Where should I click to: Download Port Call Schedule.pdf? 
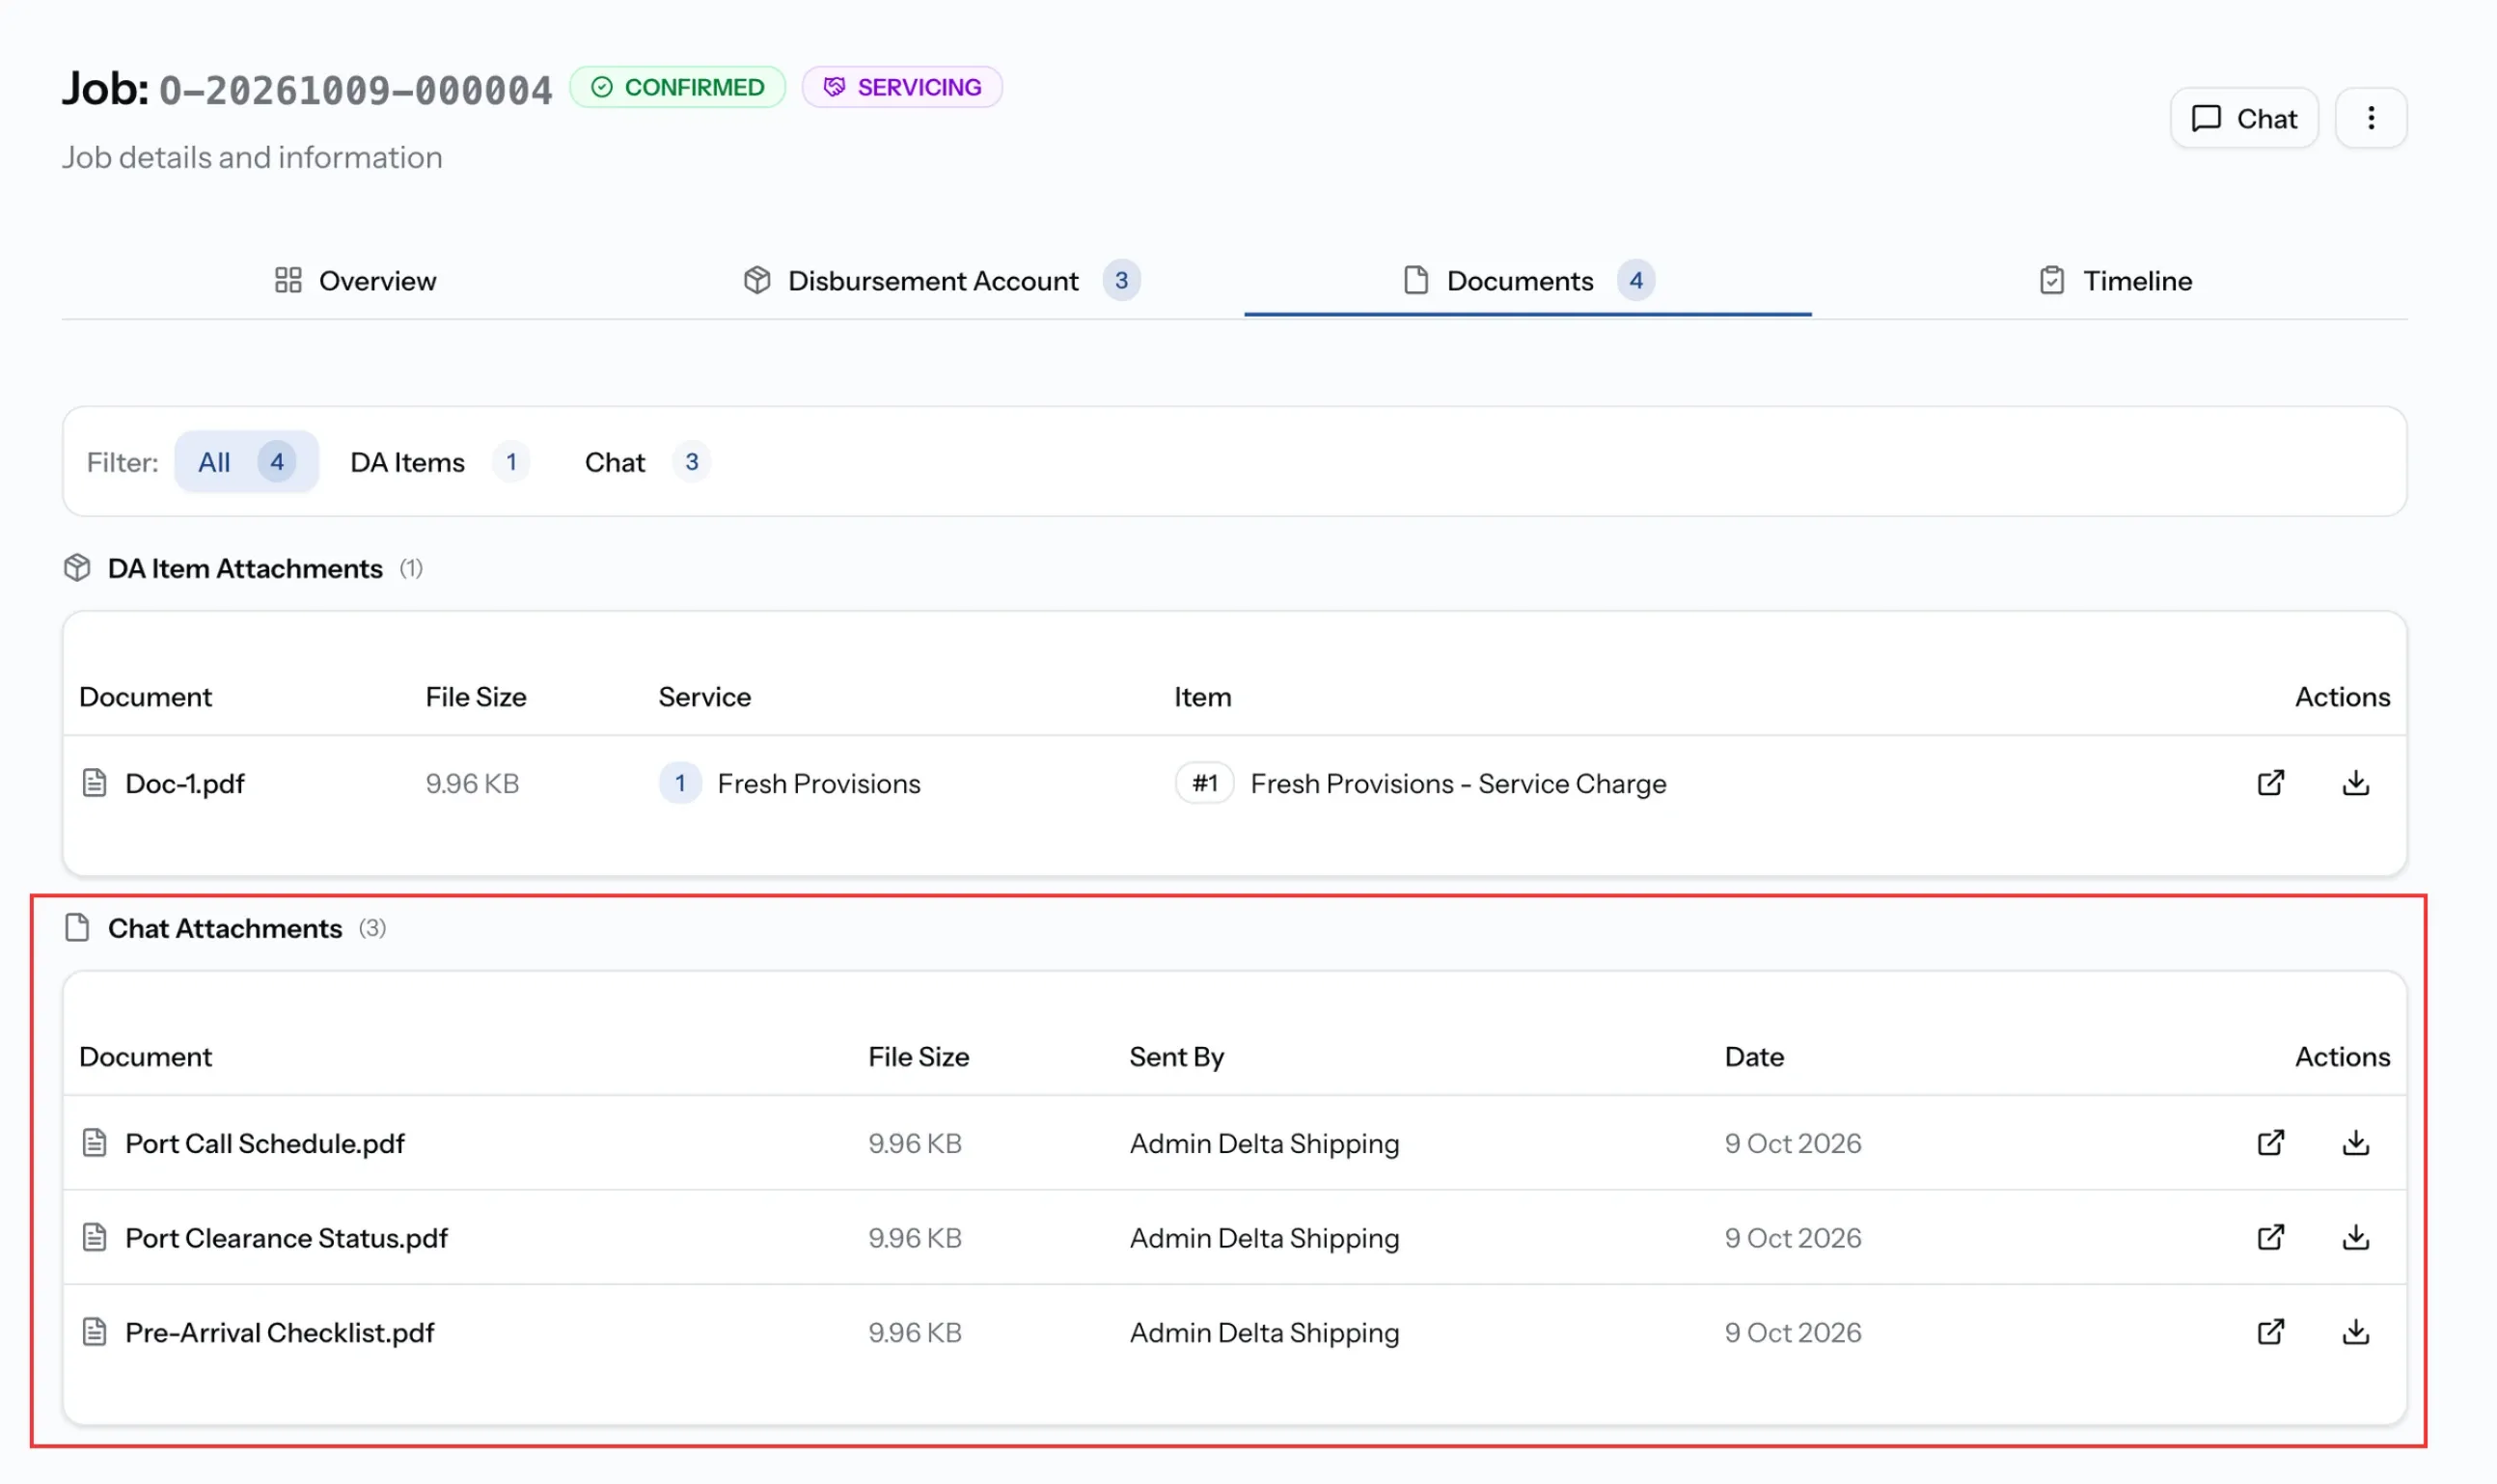click(x=2355, y=1143)
